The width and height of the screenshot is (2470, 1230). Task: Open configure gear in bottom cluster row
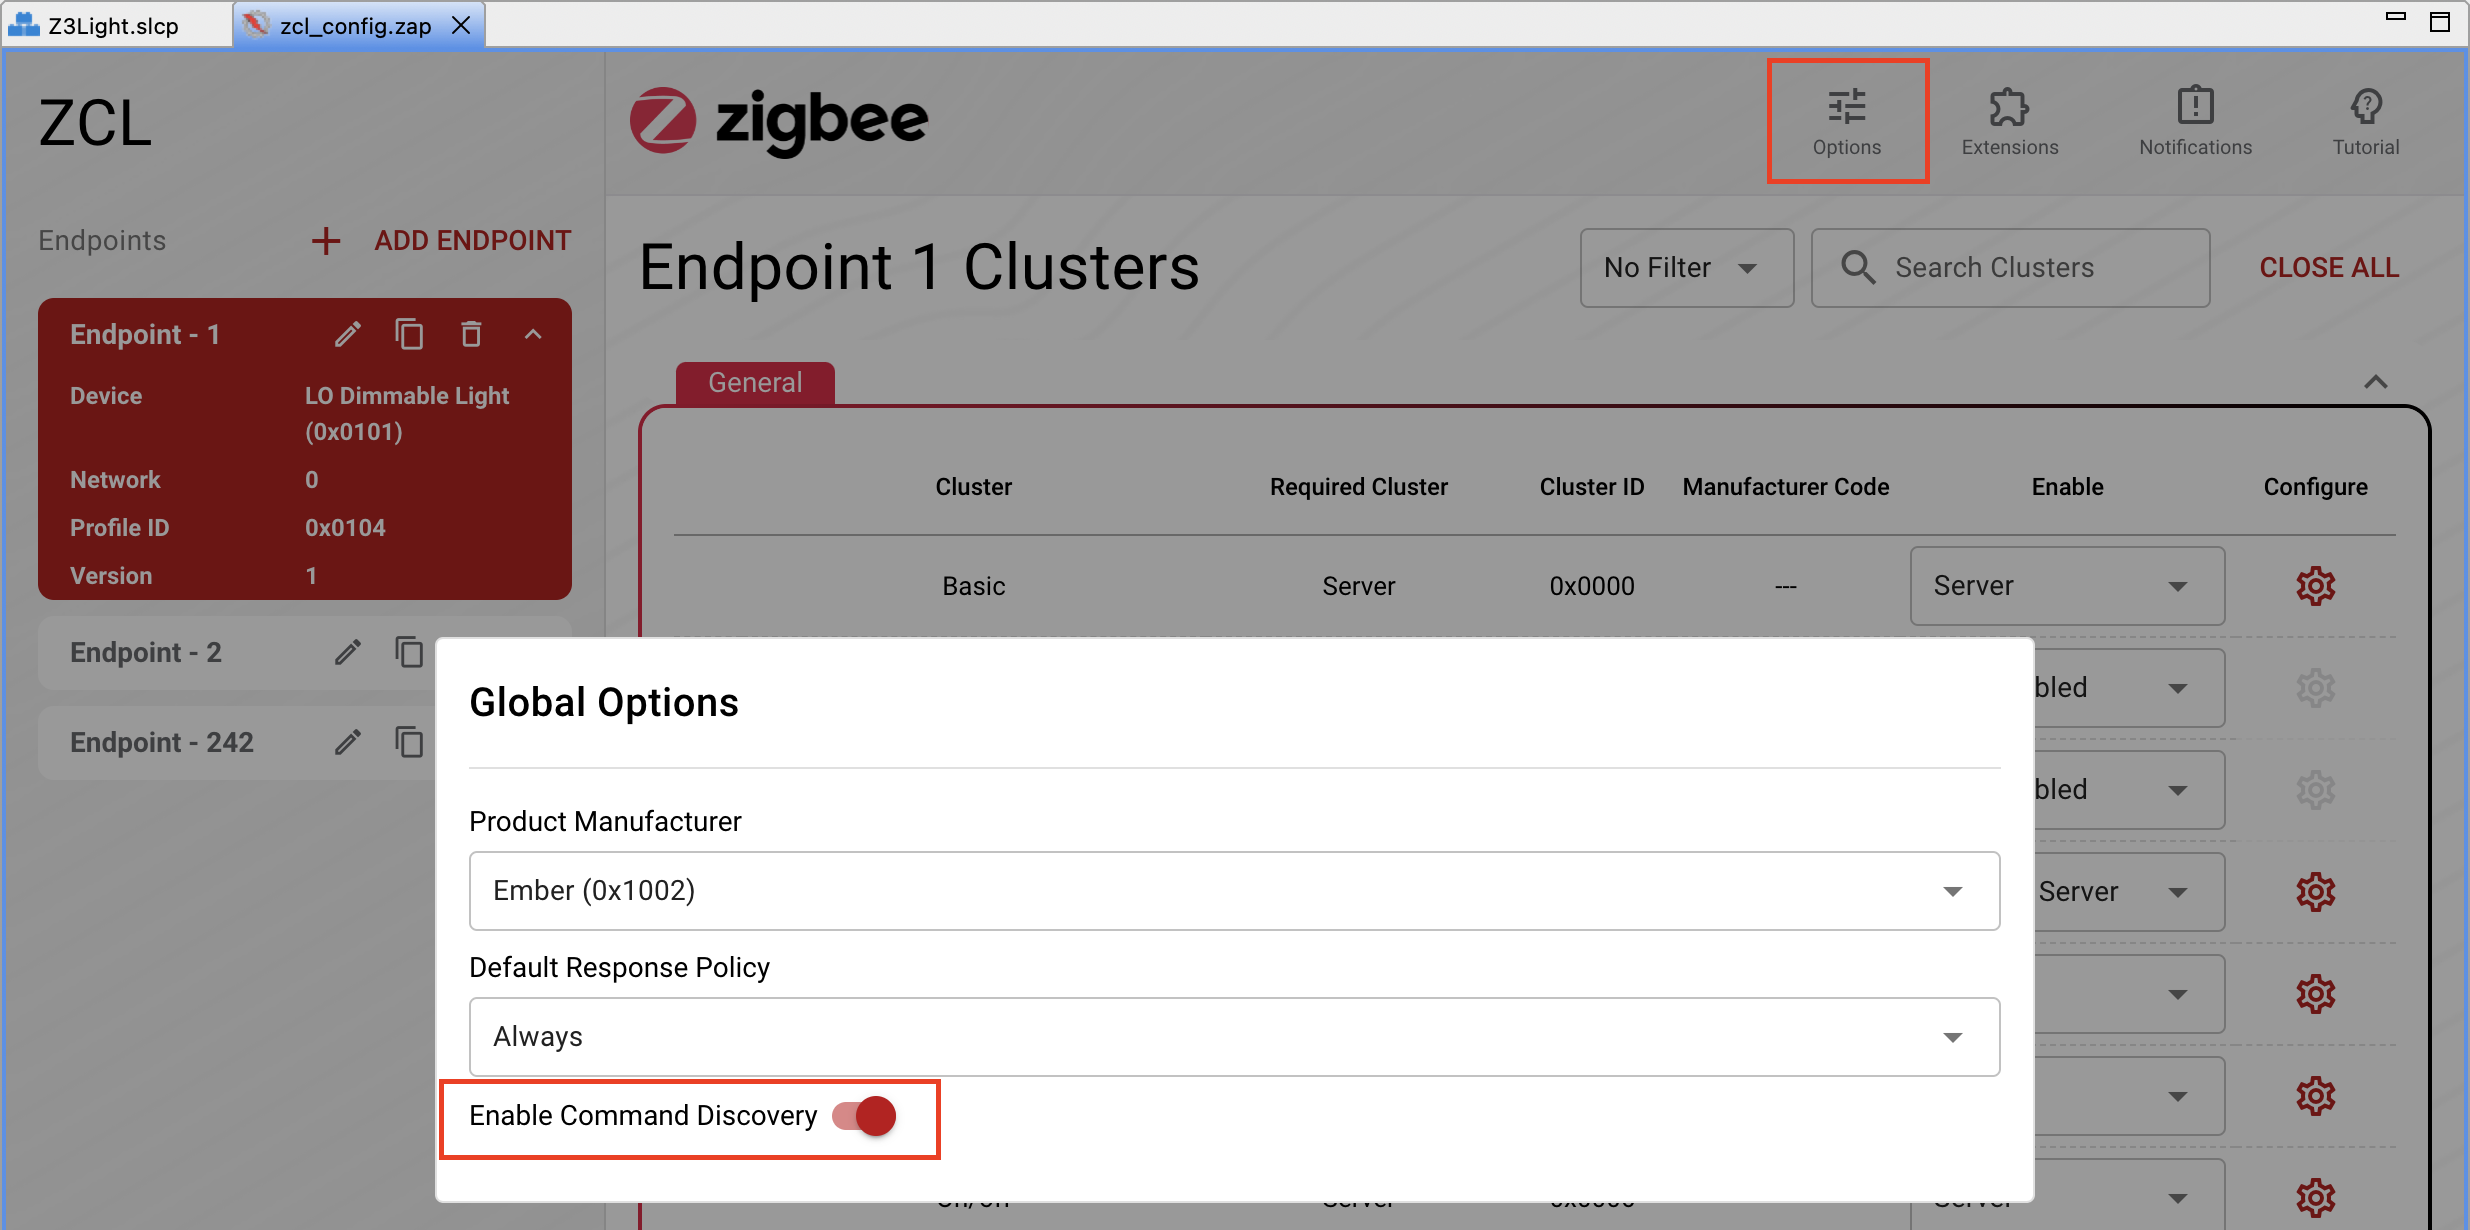(2315, 1198)
